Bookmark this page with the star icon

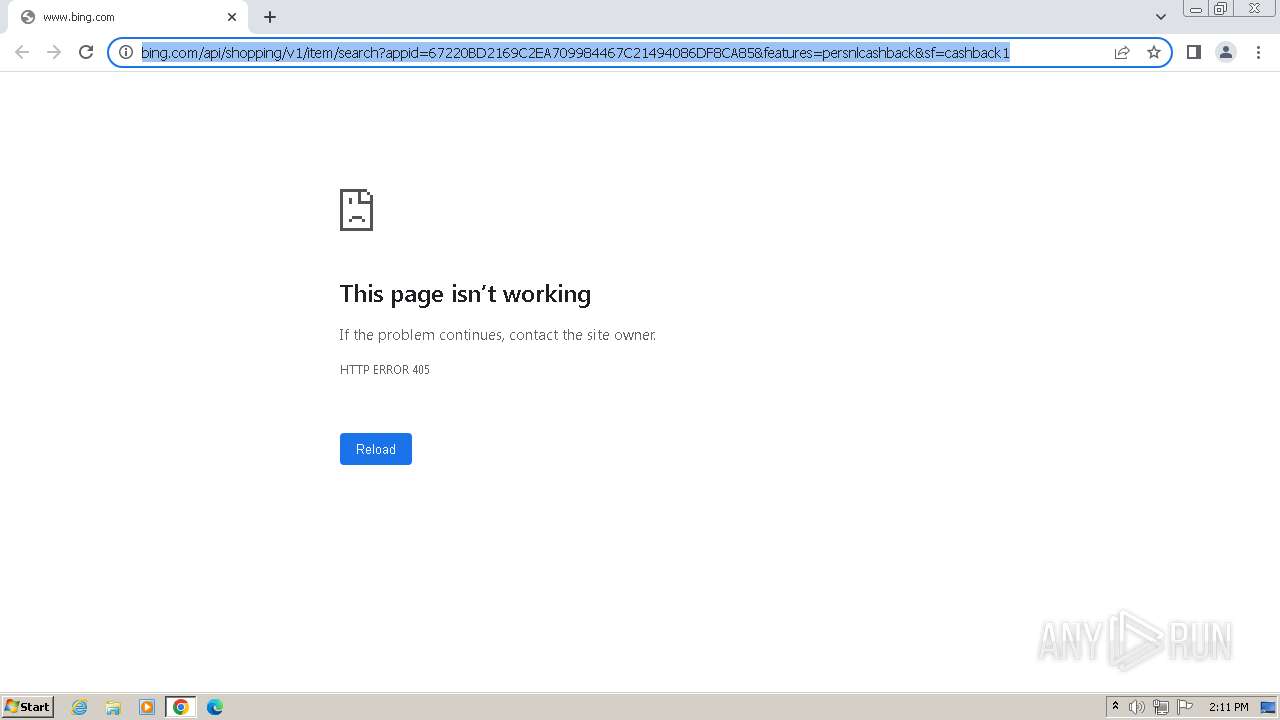coord(1154,52)
